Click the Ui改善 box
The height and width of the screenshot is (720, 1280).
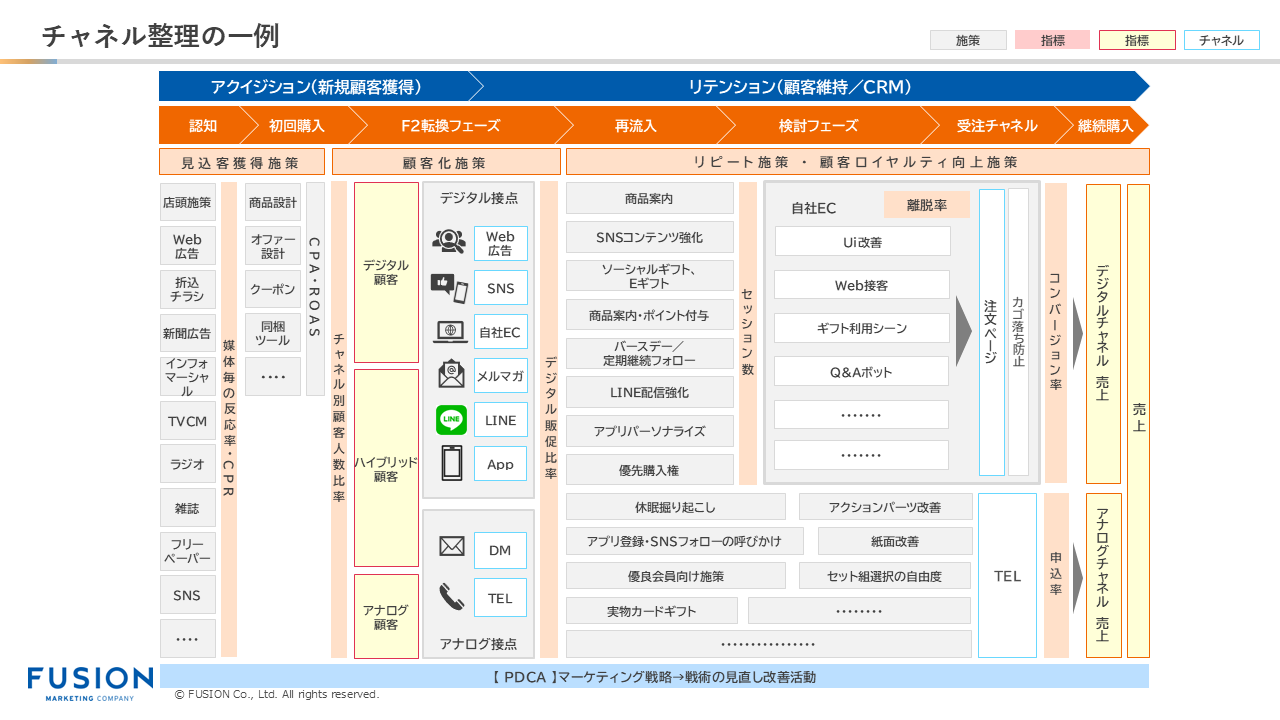pos(862,241)
